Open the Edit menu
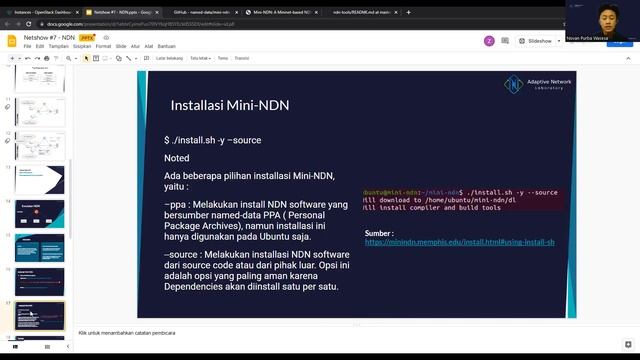The image size is (640, 360). coord(40,47)
